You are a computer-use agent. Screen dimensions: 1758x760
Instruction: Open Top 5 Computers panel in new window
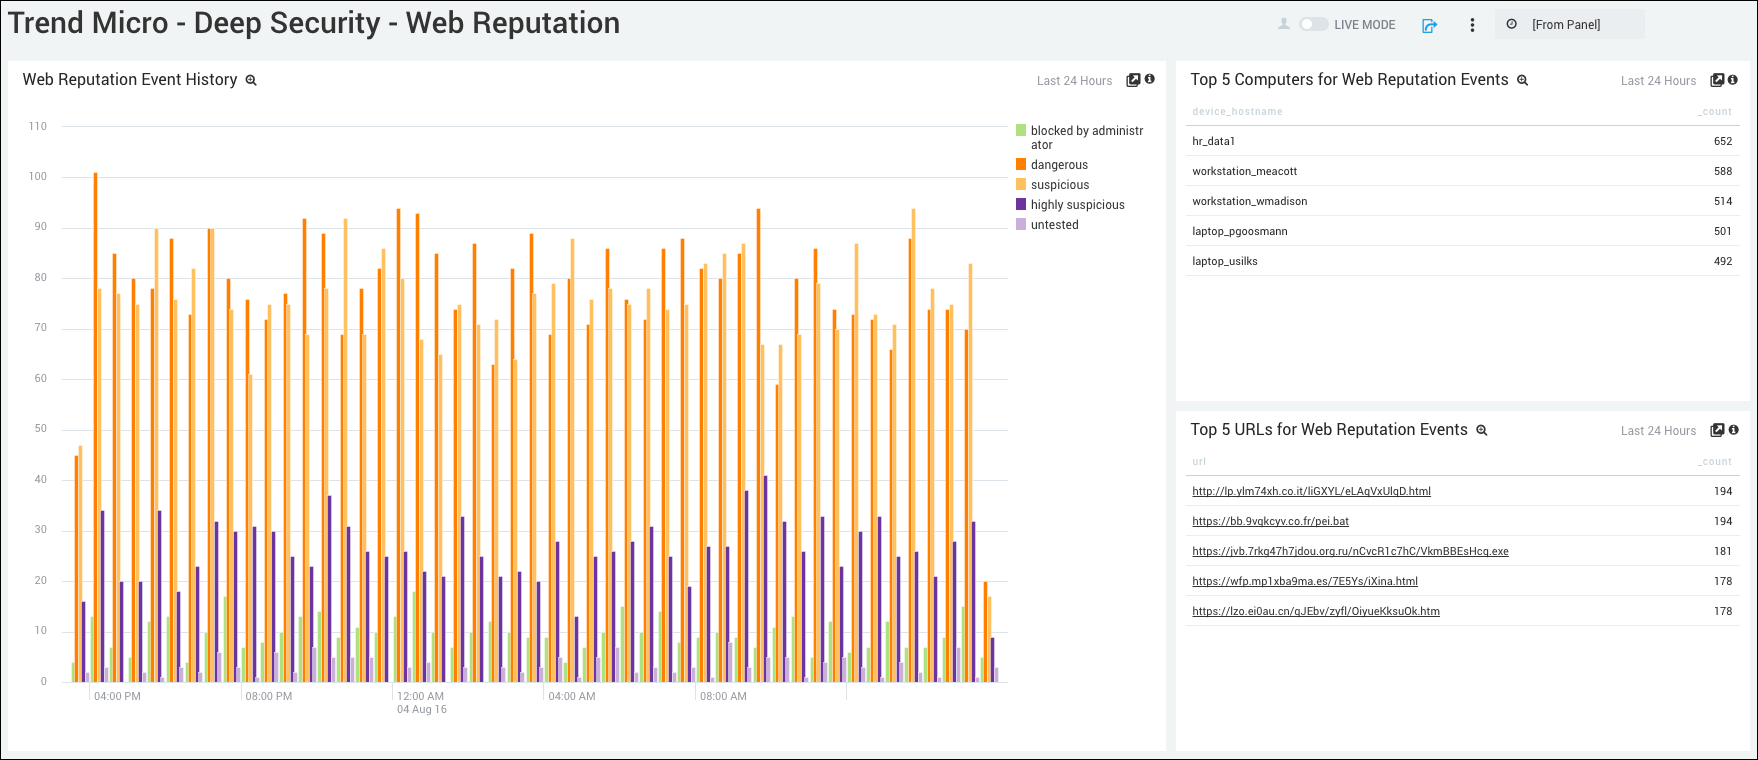(x=1717, y=80)
